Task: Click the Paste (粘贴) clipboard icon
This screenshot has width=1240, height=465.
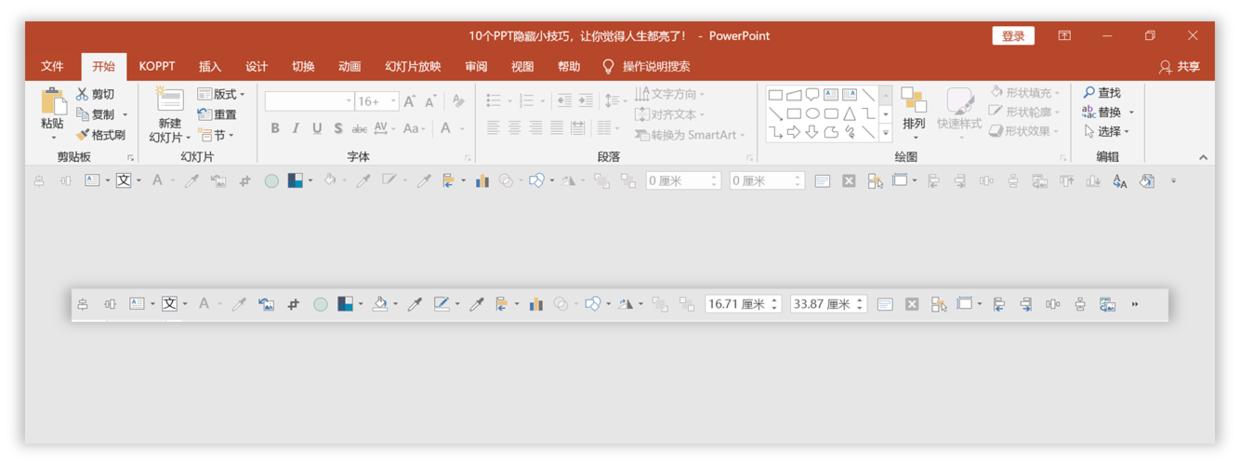Action: point(51,102)
